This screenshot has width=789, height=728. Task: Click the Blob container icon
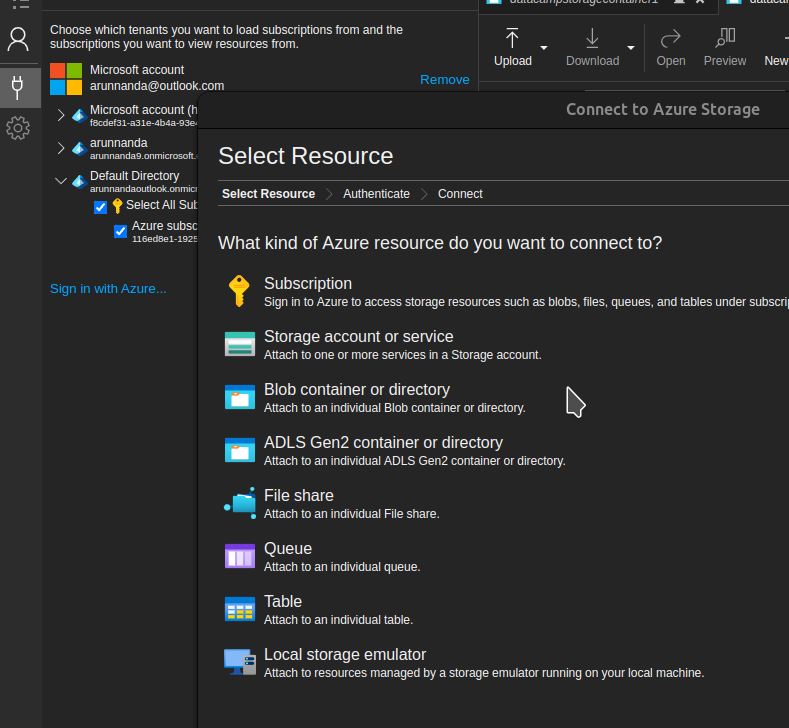[x=240, y=396]
